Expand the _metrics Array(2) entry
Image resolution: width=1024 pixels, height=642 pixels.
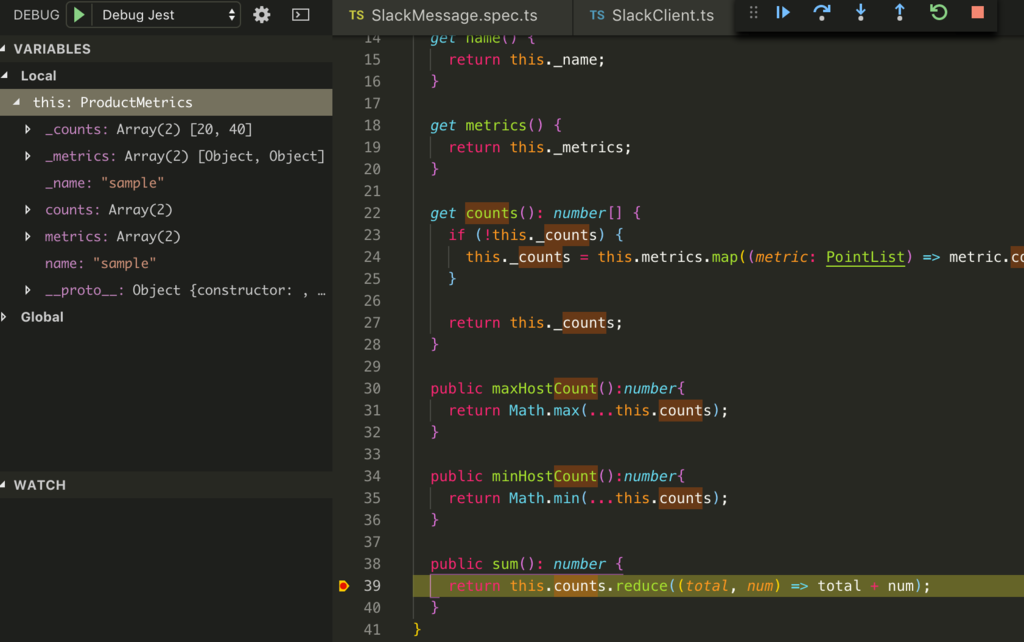pos(28,156)
